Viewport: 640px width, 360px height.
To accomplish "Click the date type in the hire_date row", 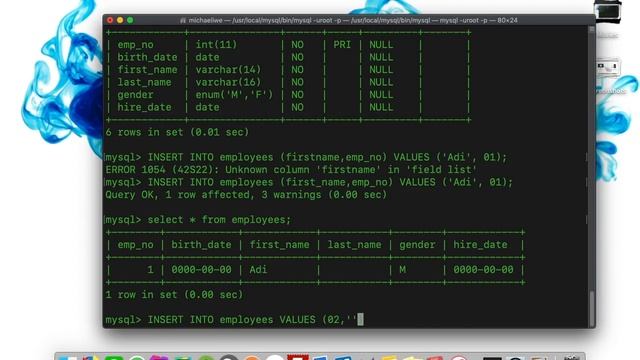I will point(207,107).
